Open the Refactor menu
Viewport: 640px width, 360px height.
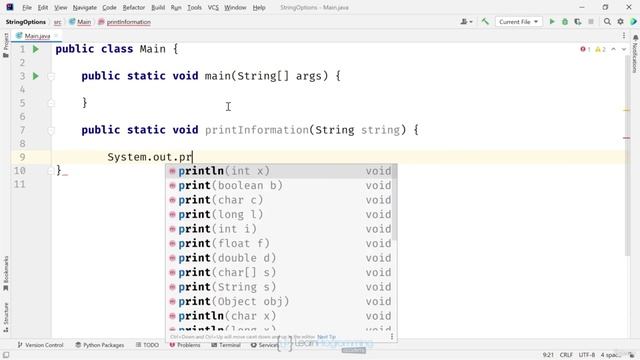[133, 7]
